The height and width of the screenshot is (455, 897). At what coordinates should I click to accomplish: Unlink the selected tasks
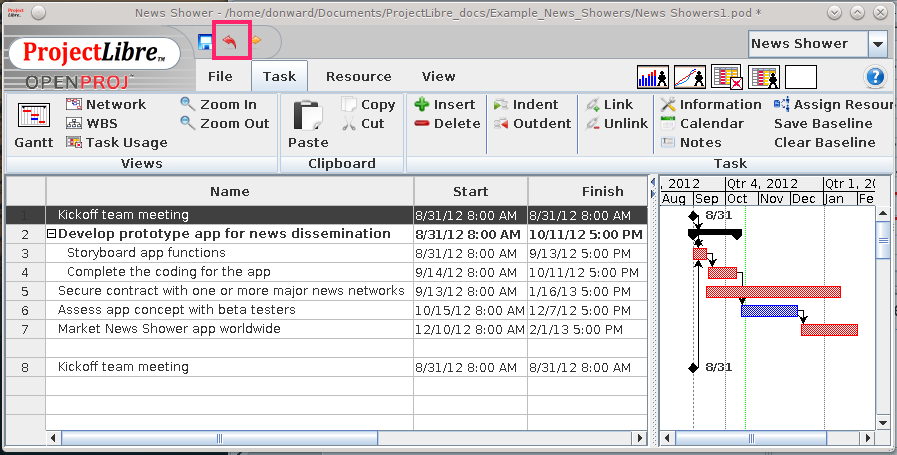[617, 123]
